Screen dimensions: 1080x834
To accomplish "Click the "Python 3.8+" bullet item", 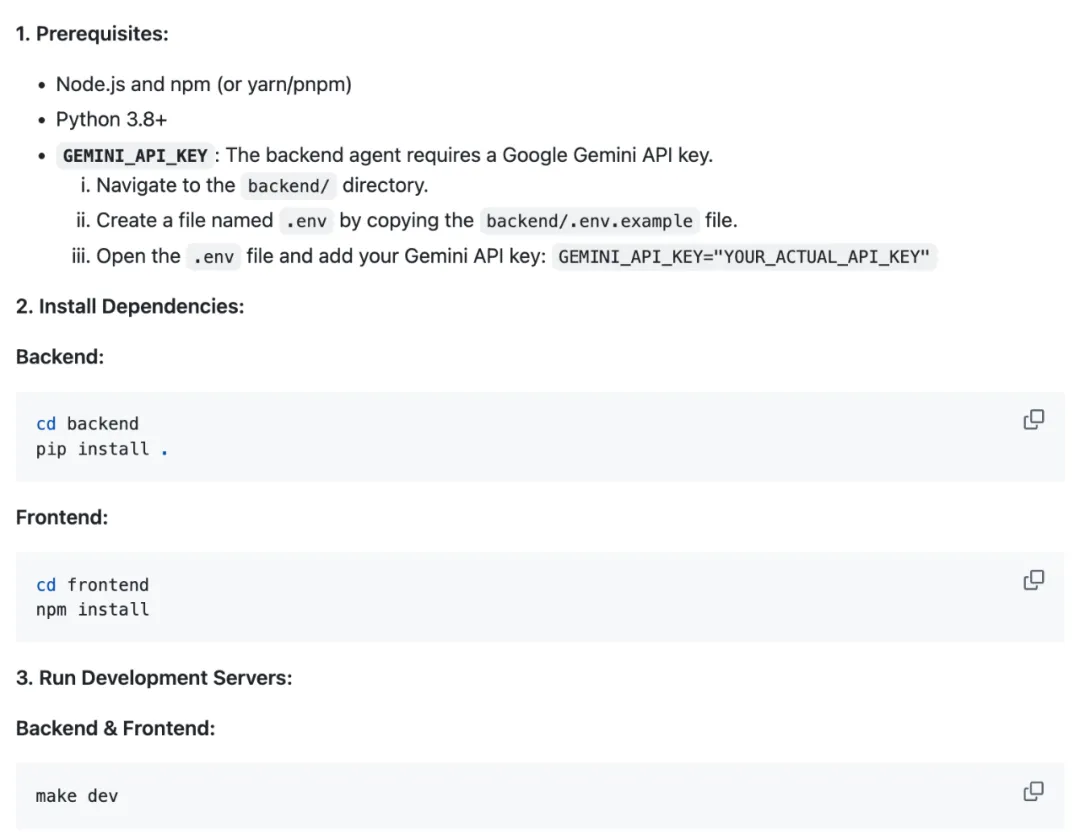I will click(x=111, y=119).
